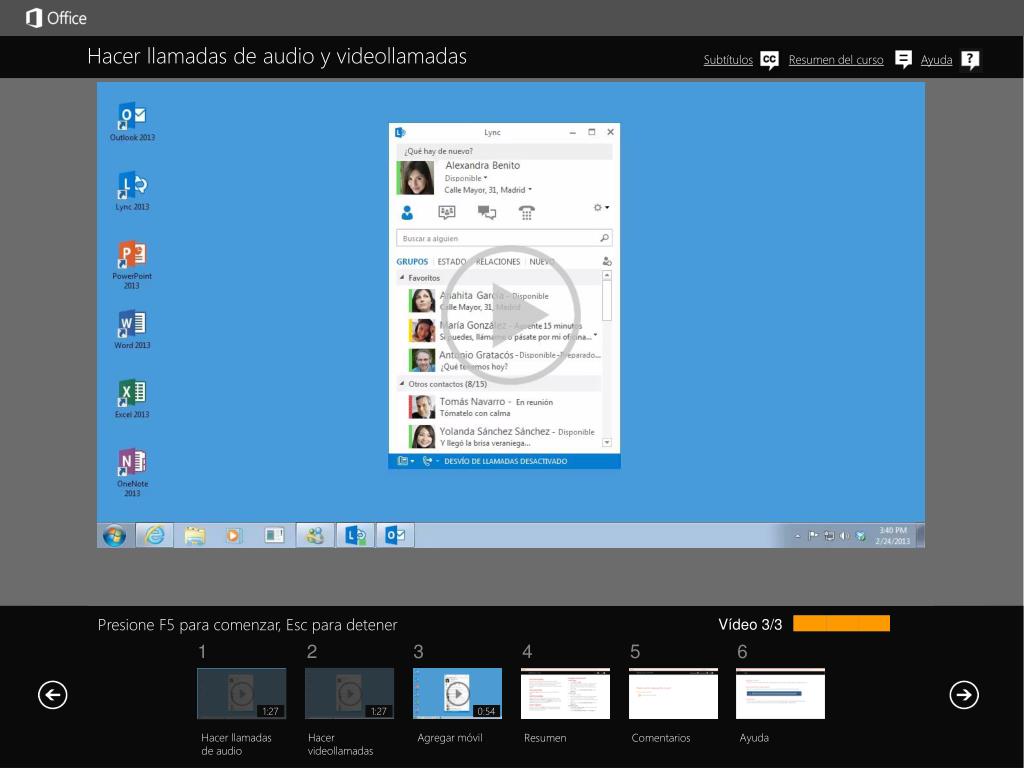Image resolution: width=1024 pixels, height=768 pixels.
Task: Click the Windows Start button
Action: point(114,536)
